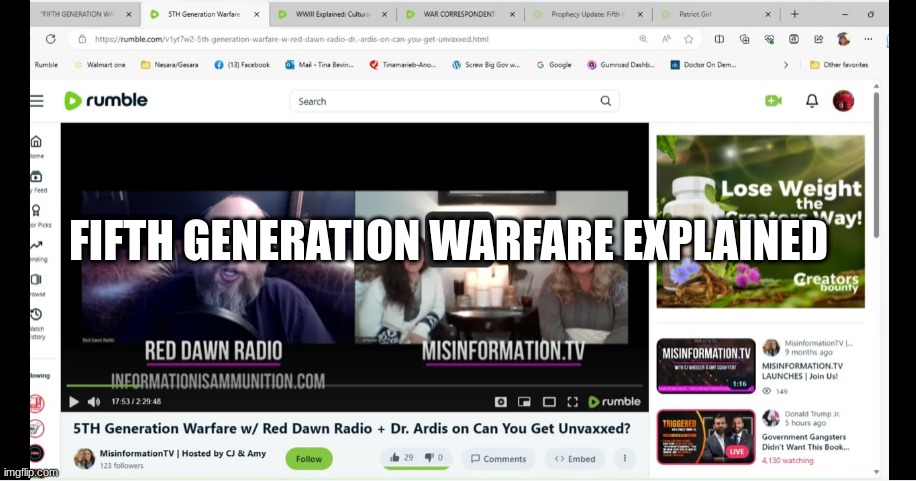Open Edge settings and more menu

[x=868, y=39]
